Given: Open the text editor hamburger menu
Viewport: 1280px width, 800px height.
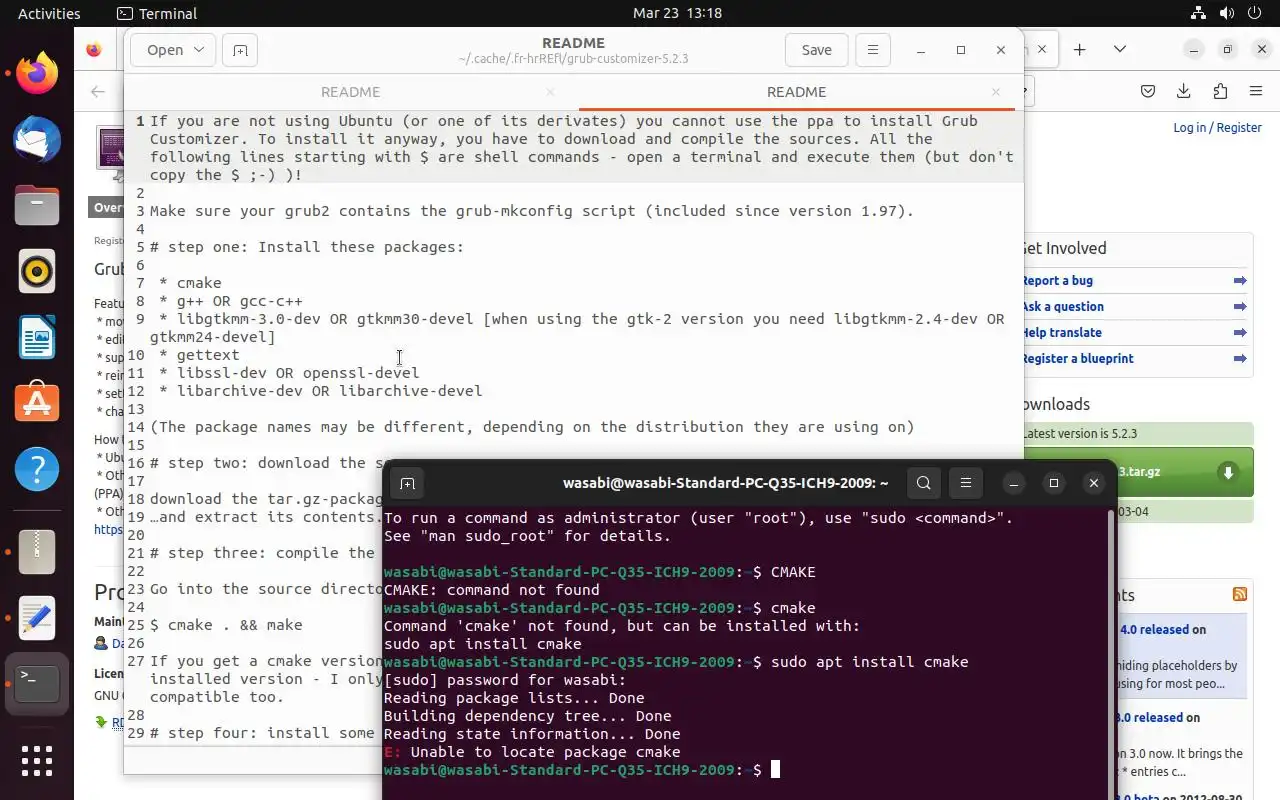Looking at the screenshot, I should pyautogui.click(x=872, y=50).
